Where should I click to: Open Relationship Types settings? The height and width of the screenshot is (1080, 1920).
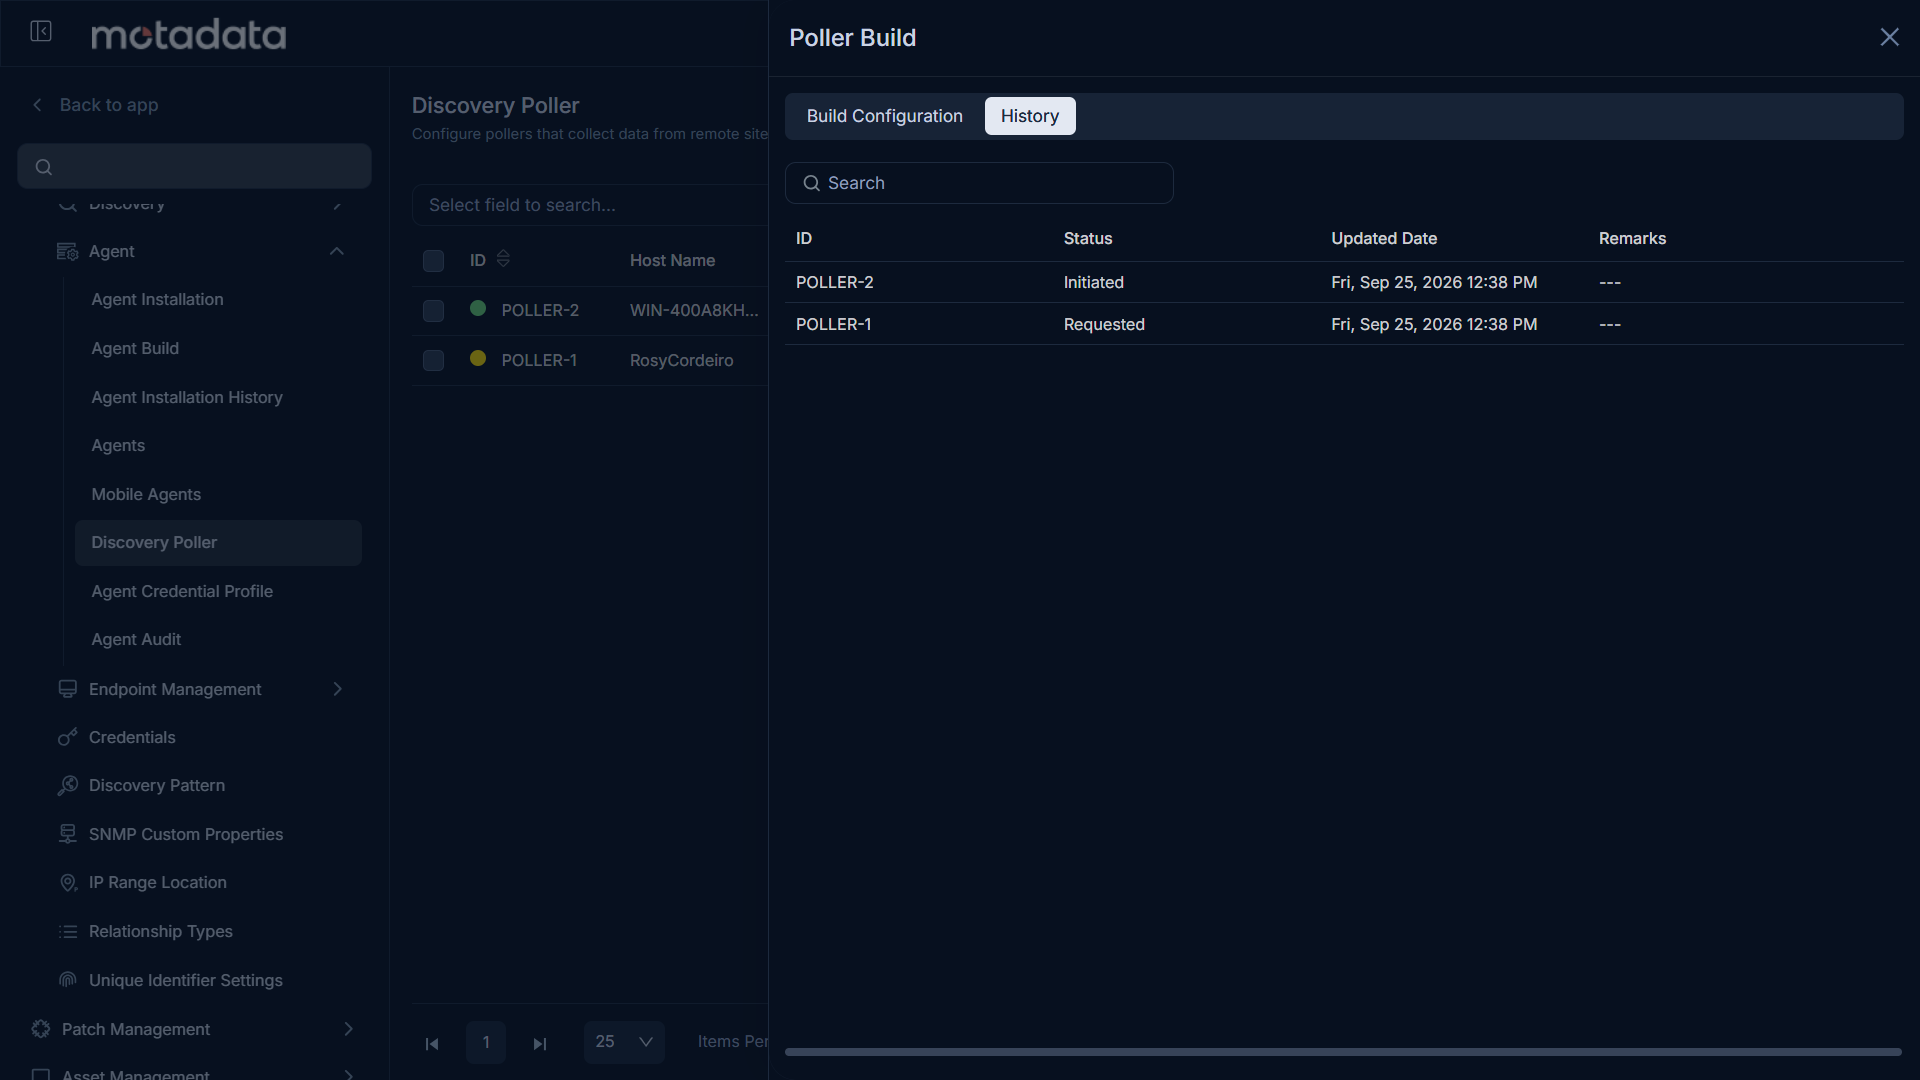[x=161, y=931]
